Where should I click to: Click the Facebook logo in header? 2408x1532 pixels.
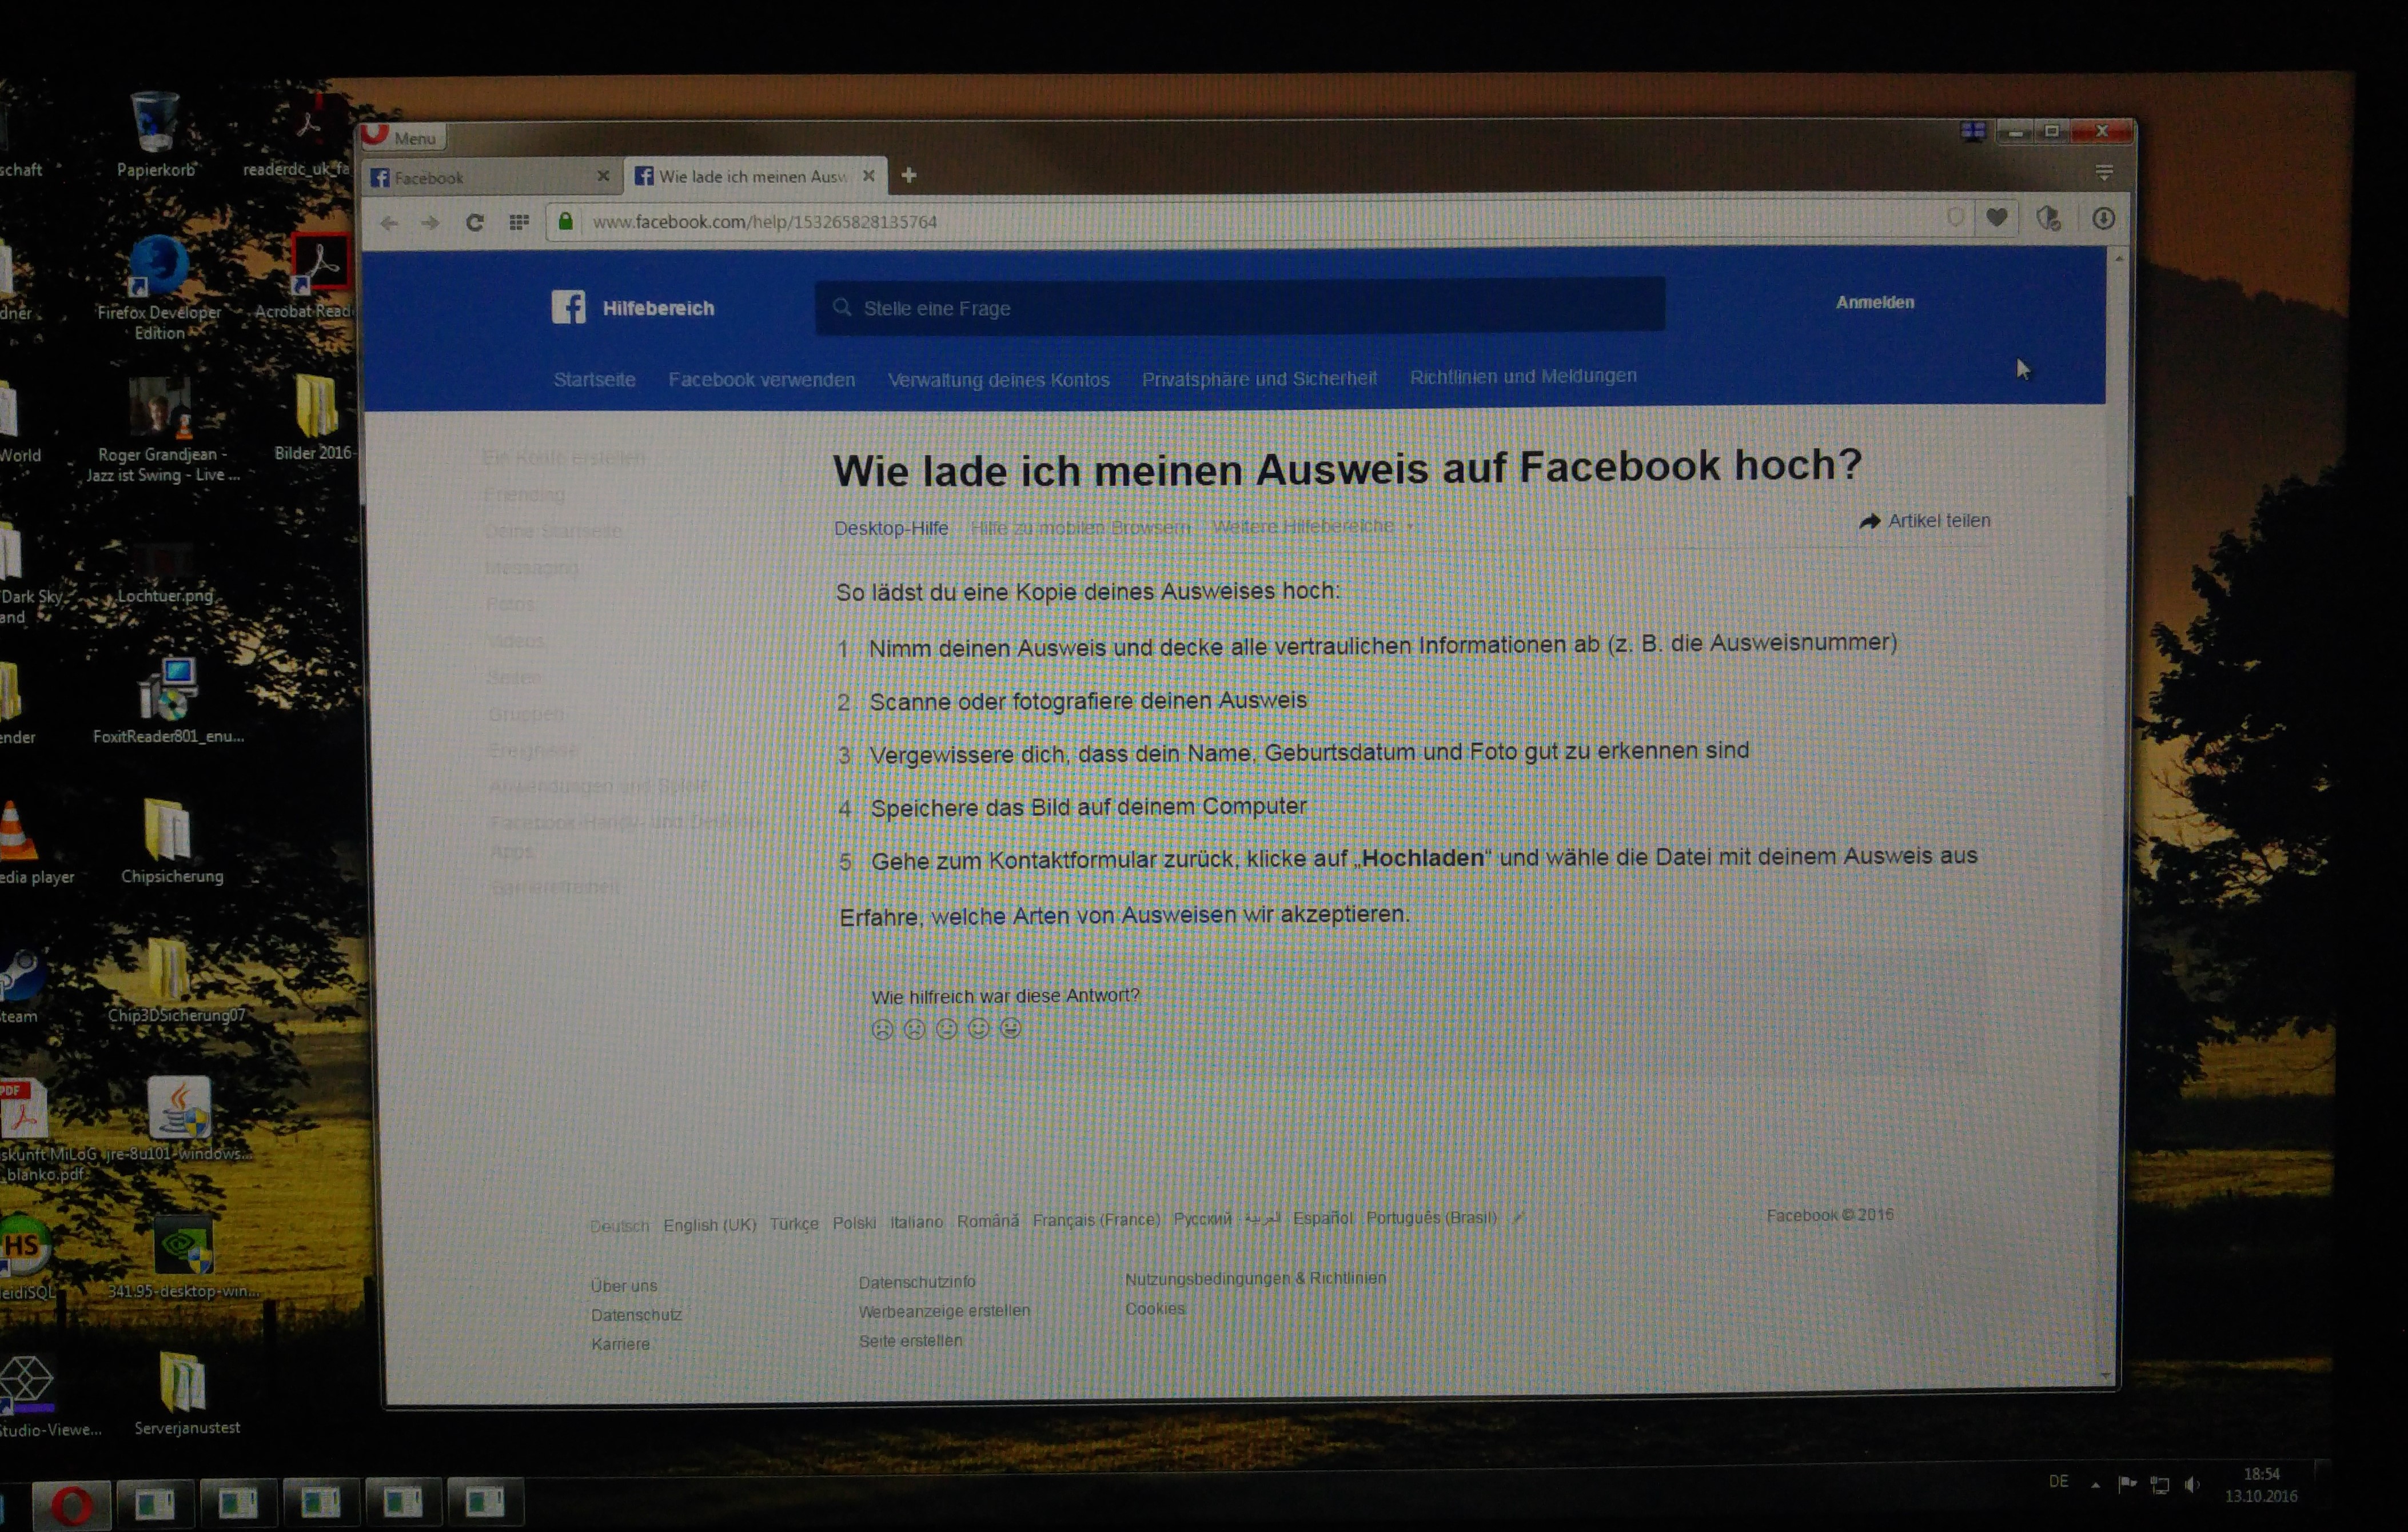(x=568, y=307)
